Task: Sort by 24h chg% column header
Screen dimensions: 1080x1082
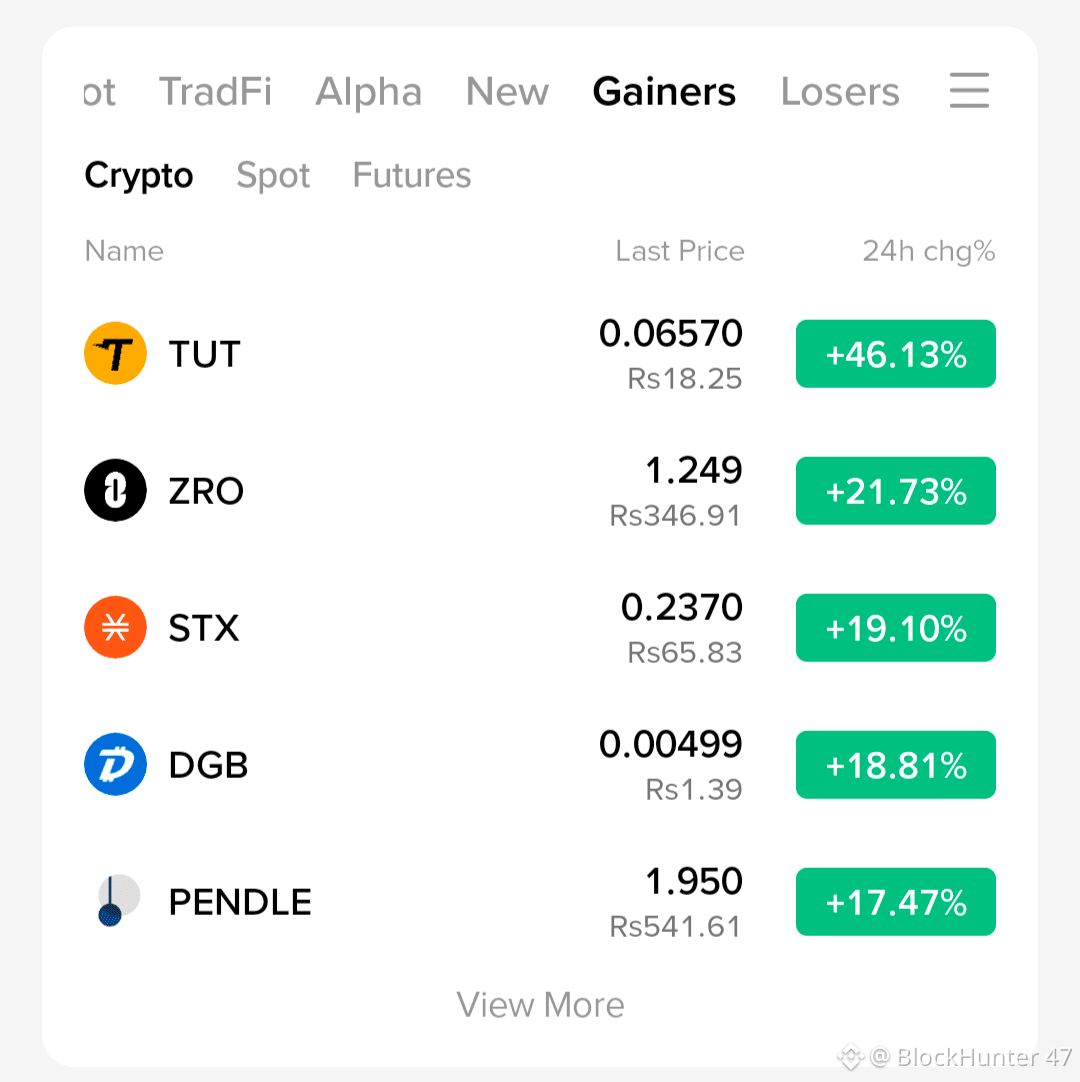Action: [929, 251]
